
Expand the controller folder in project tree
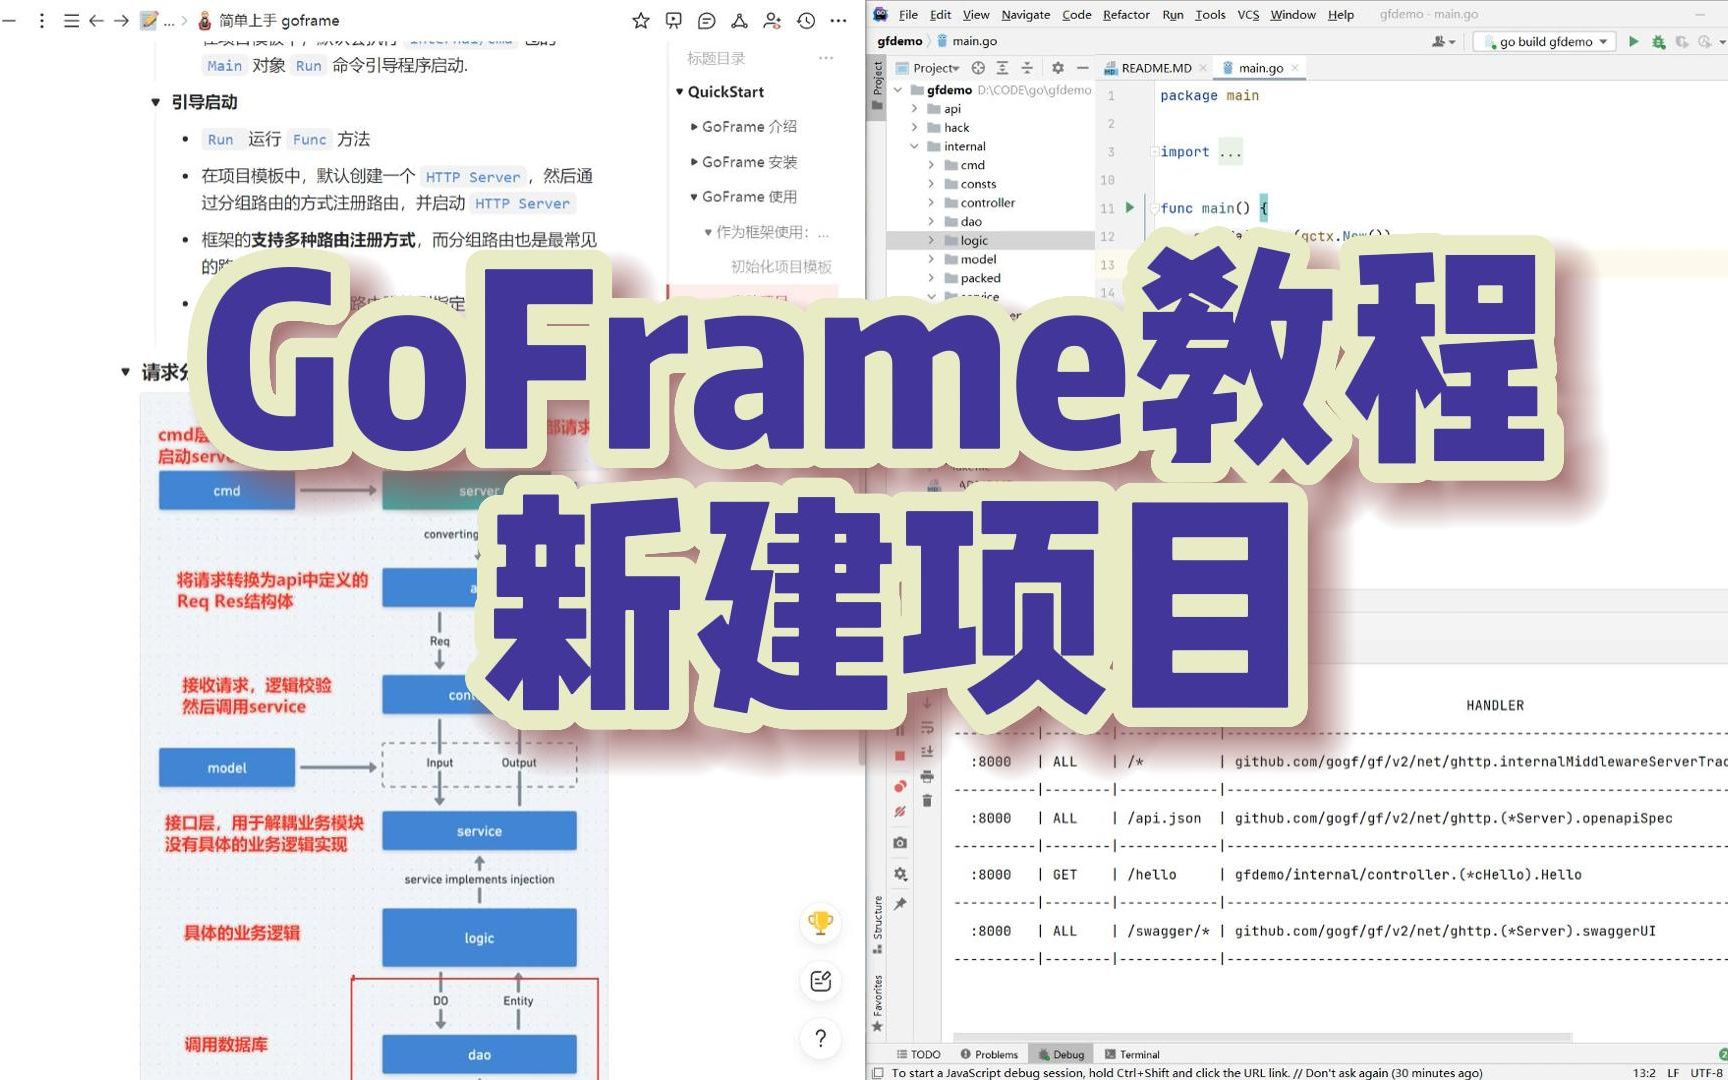pos(931,202)
